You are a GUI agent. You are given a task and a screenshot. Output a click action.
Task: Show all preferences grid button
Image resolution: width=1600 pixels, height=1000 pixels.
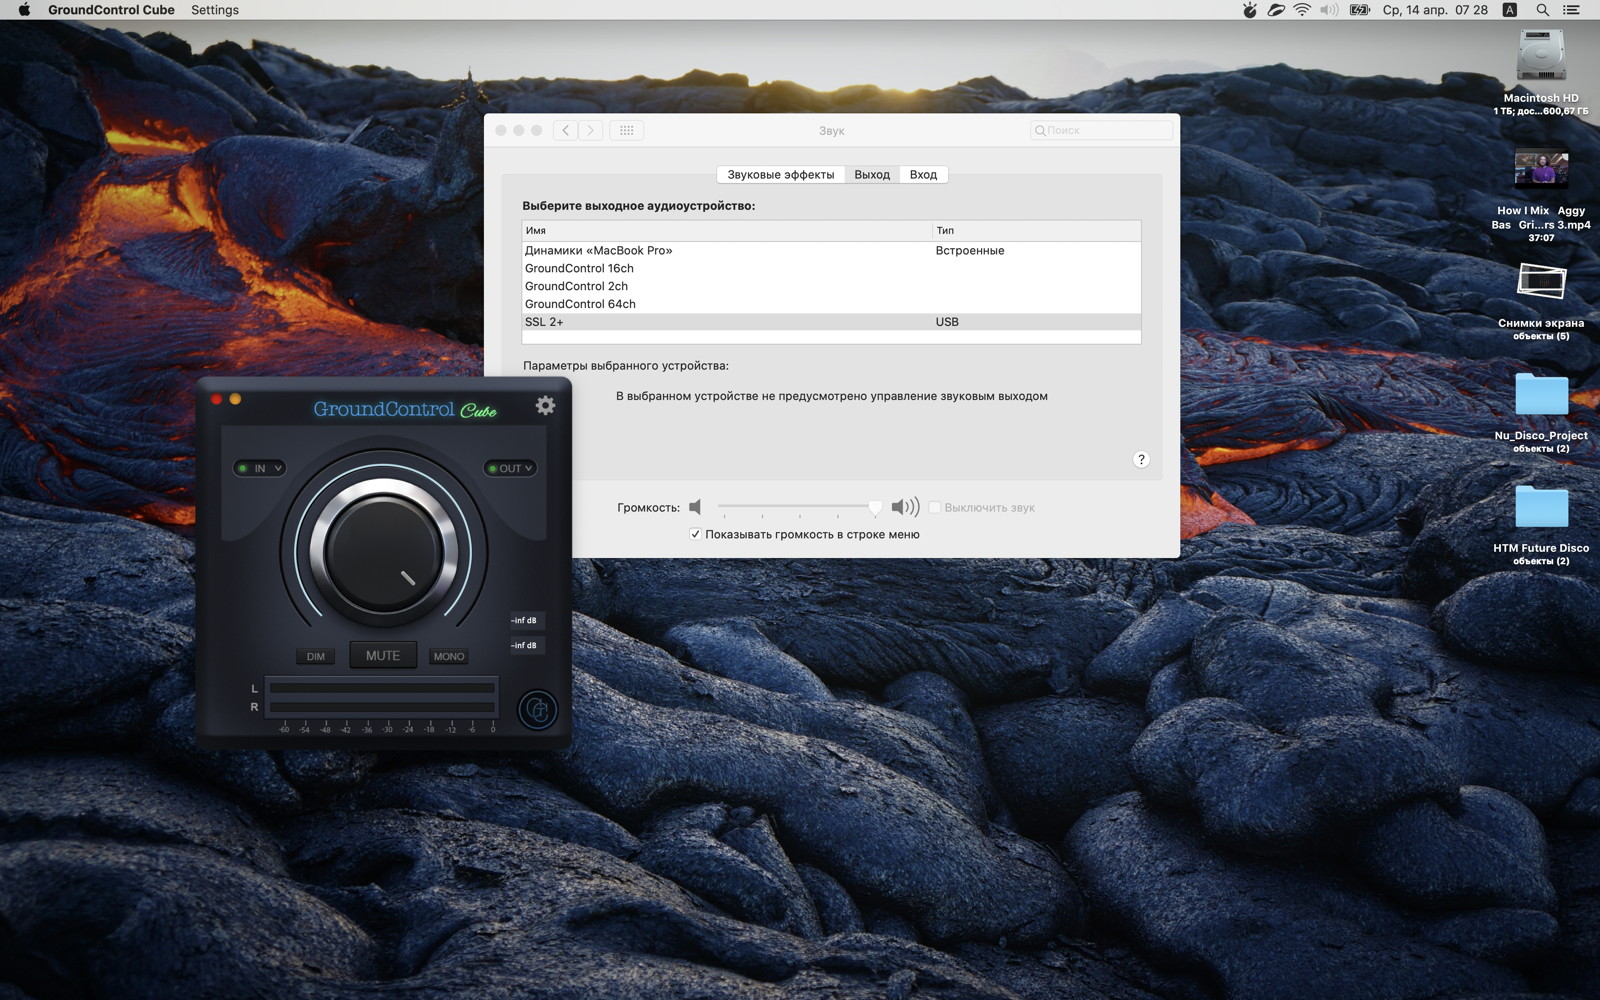coord(627,130)
